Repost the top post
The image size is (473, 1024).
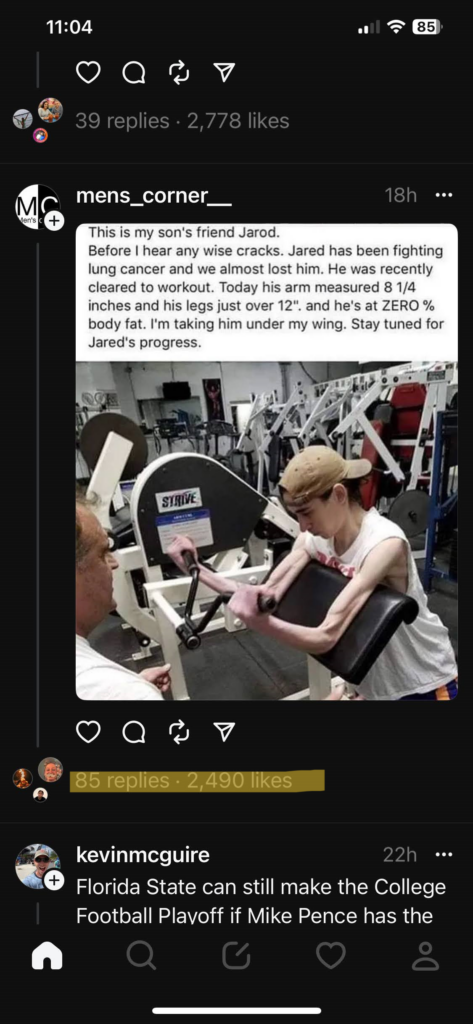[179, 72]
